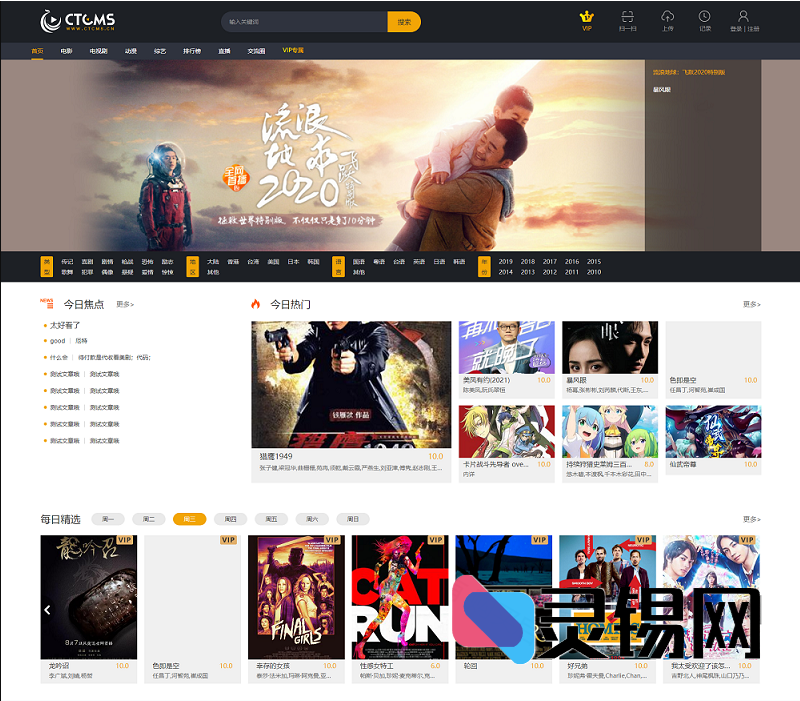Screen dimensions: 800x701
Task: Click the flame icon beside 今日热门
Action: click(255, 304)
